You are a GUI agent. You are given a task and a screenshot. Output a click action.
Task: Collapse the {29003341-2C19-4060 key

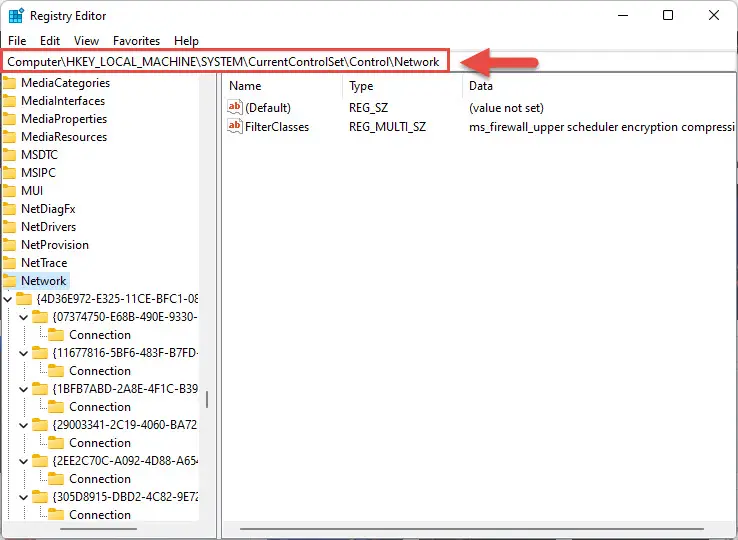pyautogui.click(x=24, y=425)
